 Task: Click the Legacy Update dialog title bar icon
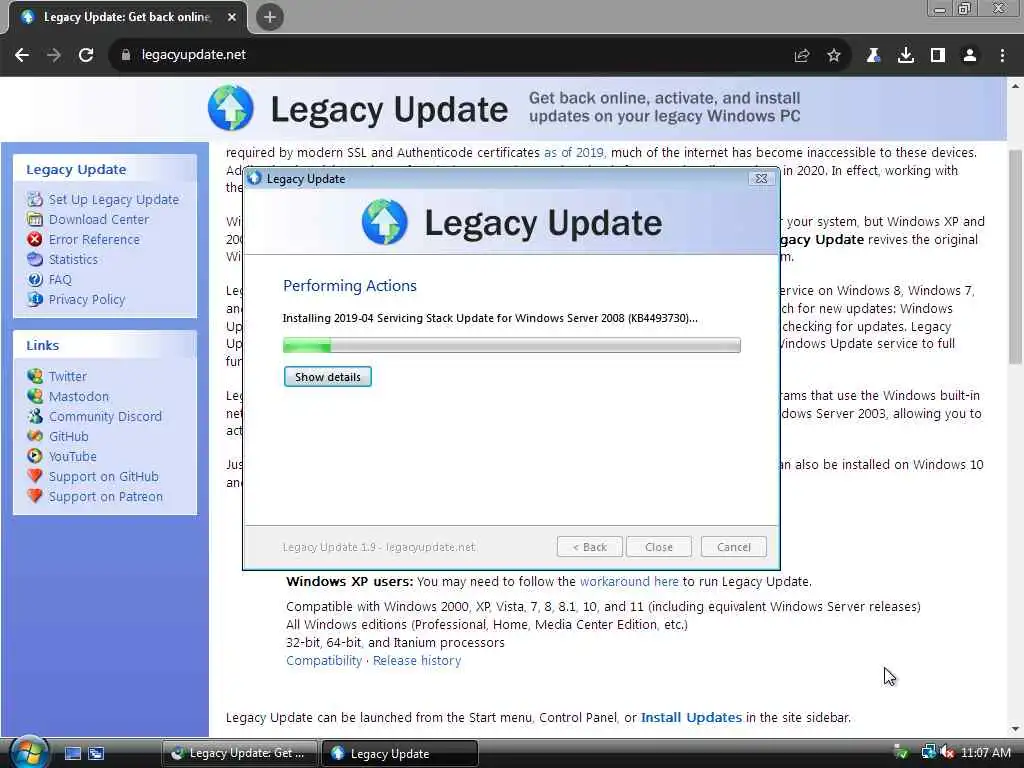pos(255,178)
